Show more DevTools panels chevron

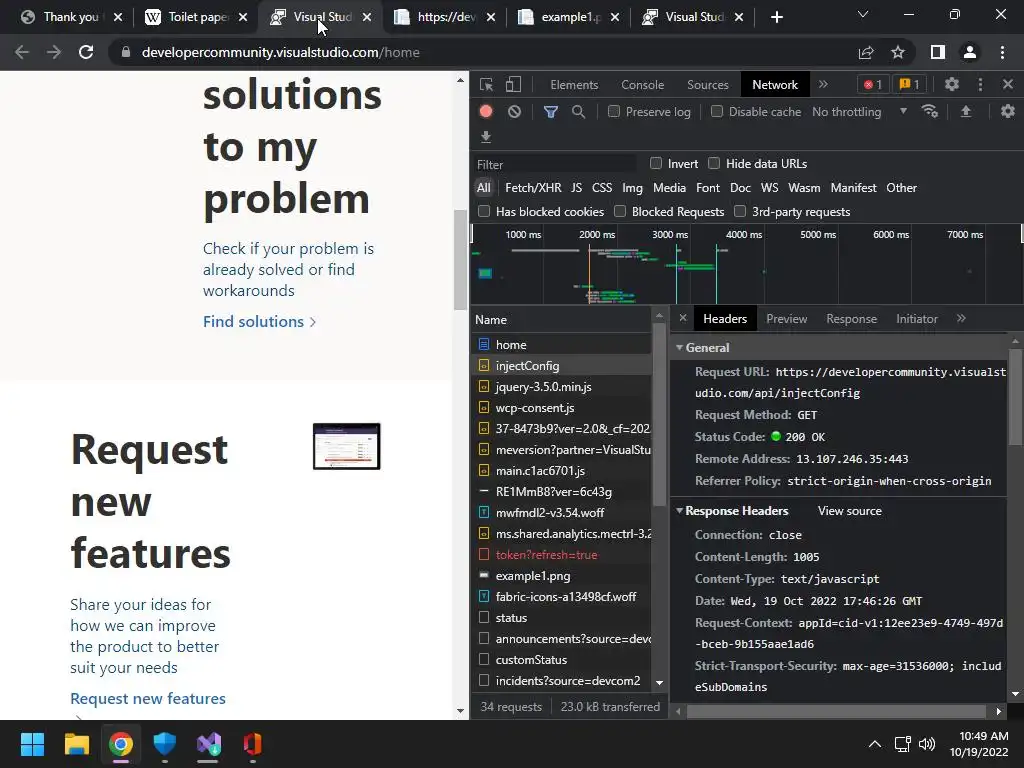pyautogui.click(x=824, y=84)
